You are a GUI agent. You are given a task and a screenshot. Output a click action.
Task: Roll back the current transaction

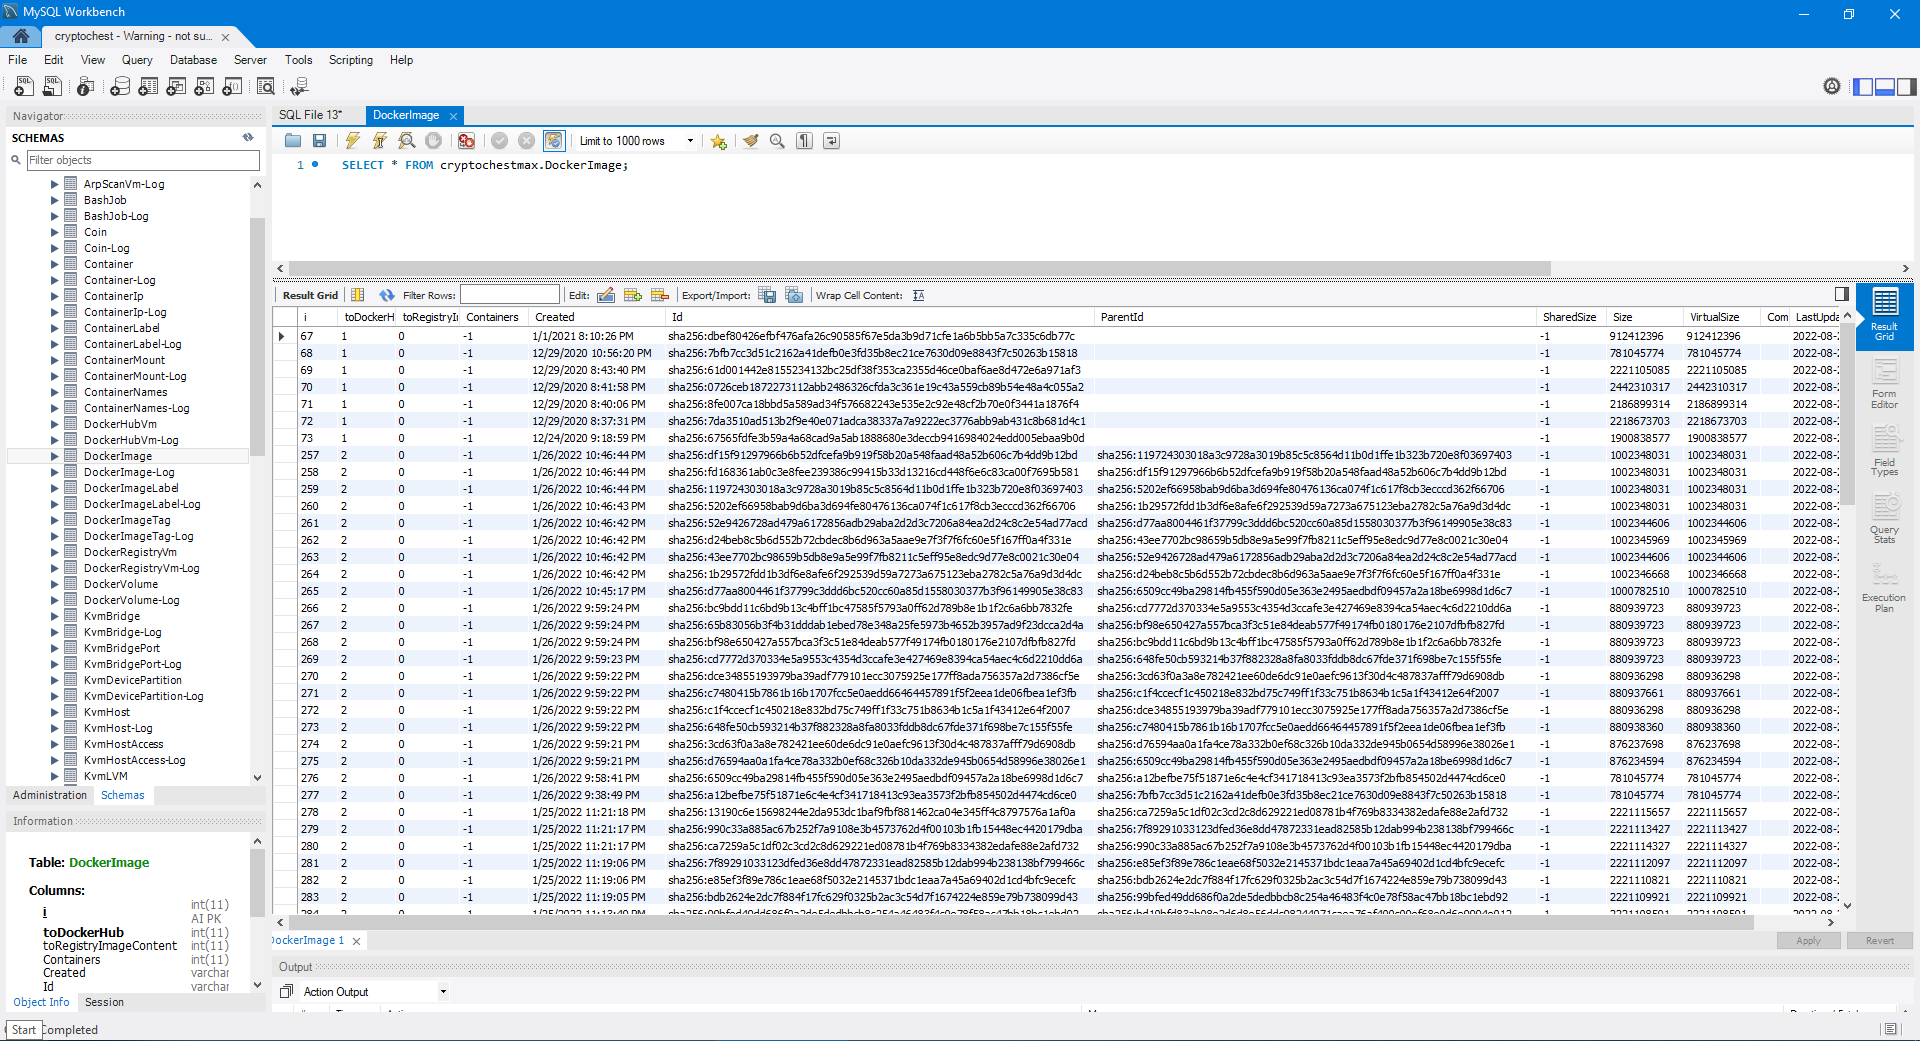coord(526,141)
